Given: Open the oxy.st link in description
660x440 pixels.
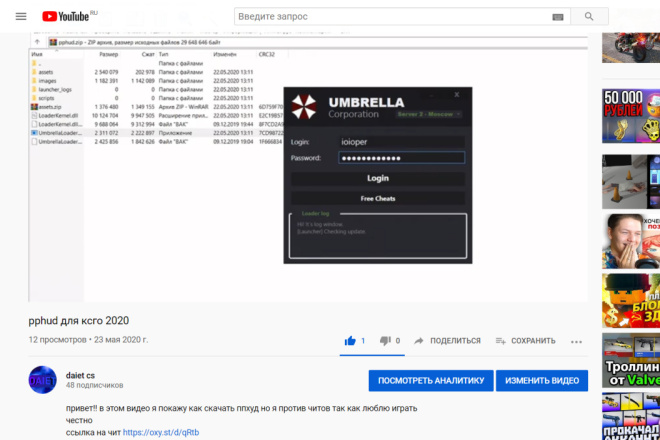Looking at the screenshot, I should click(161, 432).
